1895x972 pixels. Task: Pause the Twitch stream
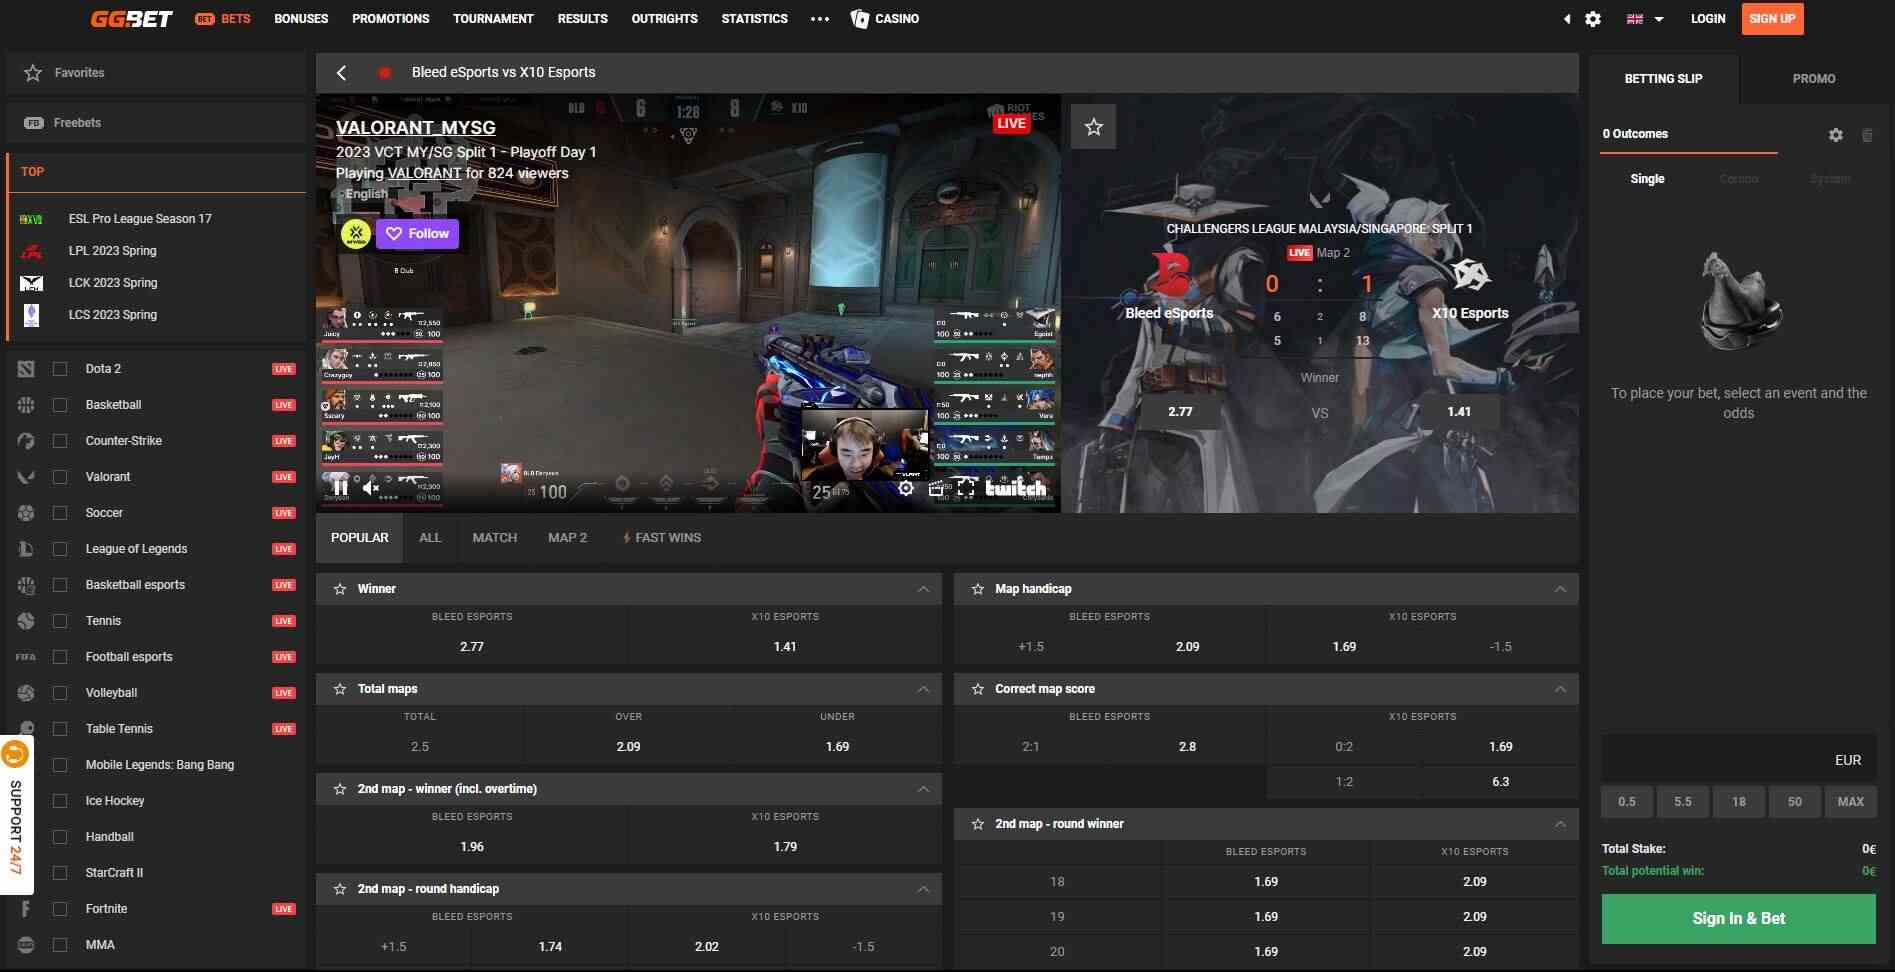click(x=340, y=487)
